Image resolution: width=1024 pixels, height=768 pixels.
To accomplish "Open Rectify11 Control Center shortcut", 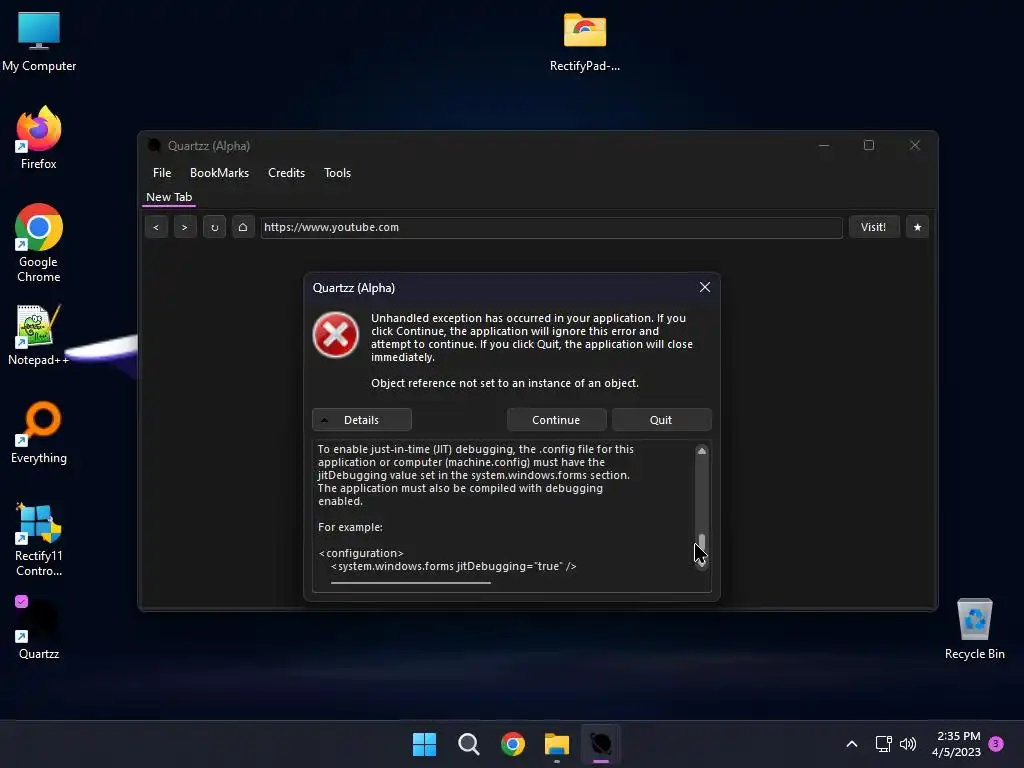I will click(39, 539).
